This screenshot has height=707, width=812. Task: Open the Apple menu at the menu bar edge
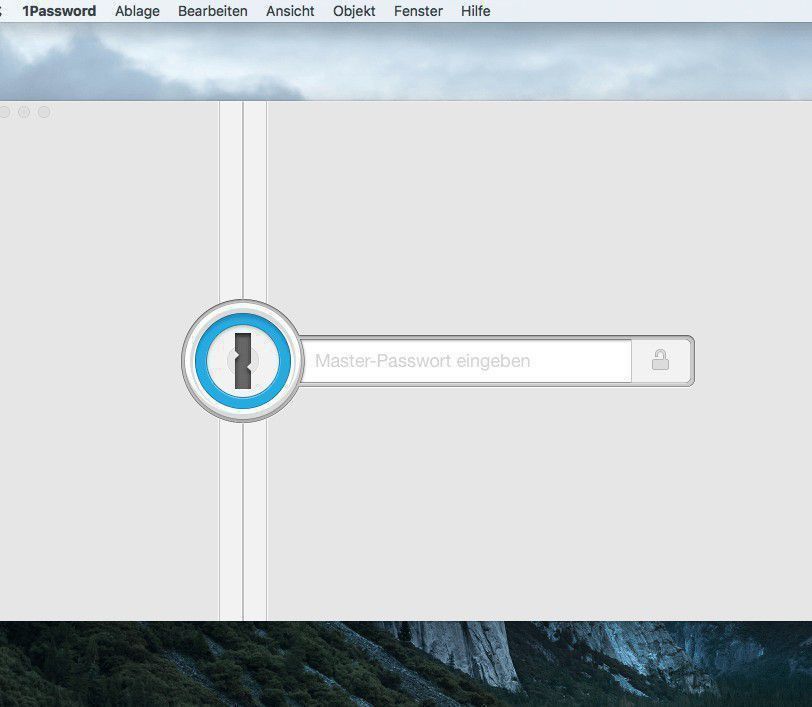tap(2, 11)
